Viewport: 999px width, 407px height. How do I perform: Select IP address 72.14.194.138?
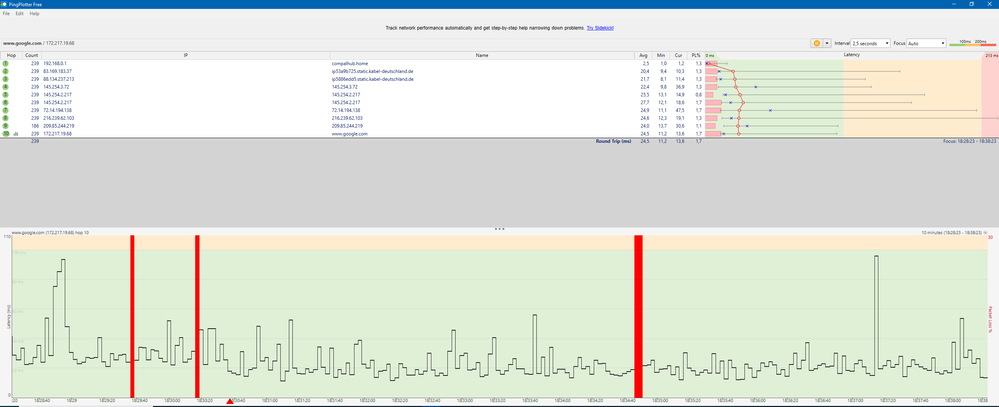57,111
